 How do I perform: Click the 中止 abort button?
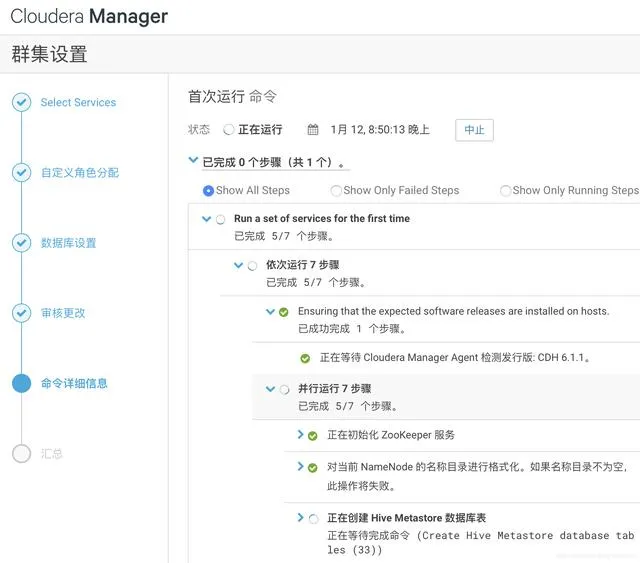click(x=474, y=130)
